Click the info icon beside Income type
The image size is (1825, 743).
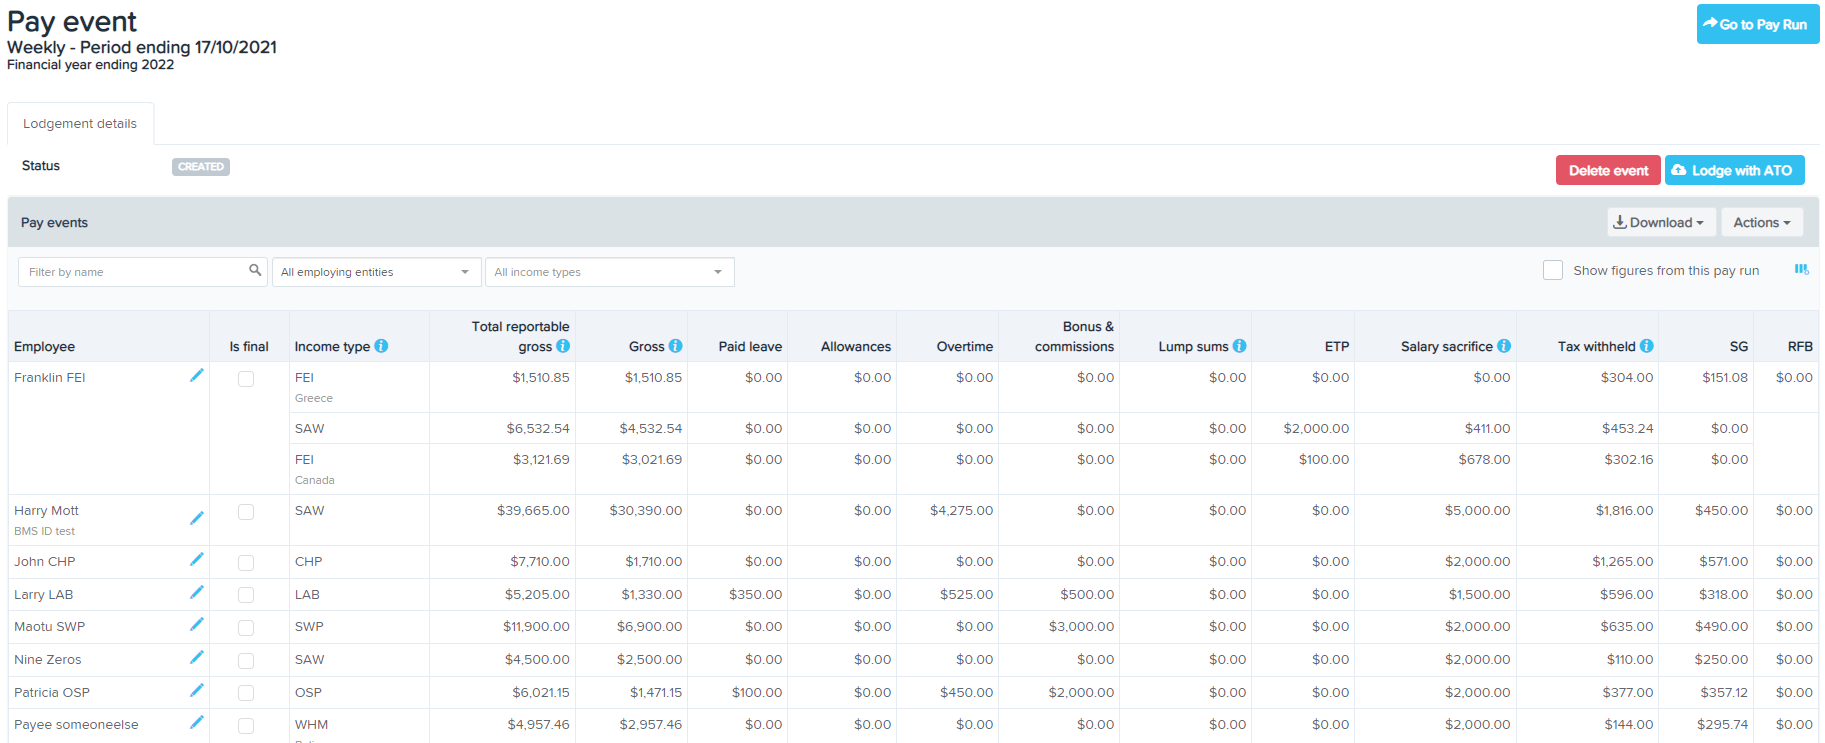pos(381,346)
